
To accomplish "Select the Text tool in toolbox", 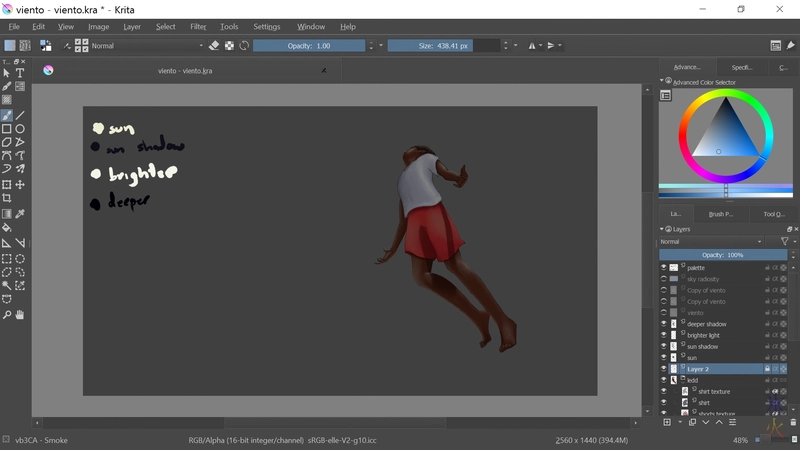I will coord(20,73).
